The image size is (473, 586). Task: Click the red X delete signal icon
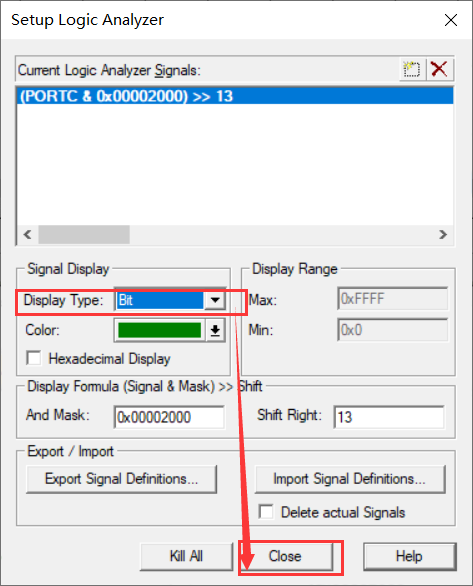[439, 70]
